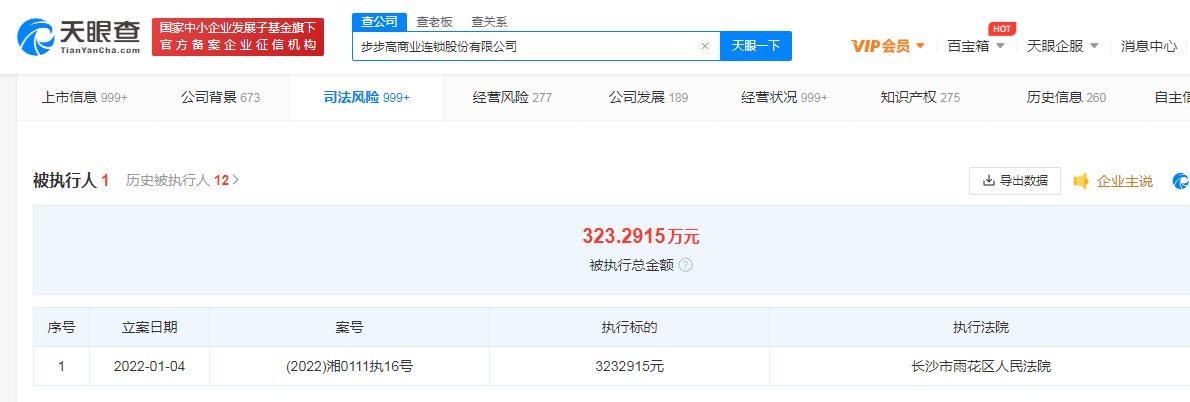This screenshot has height=402, width=1190.
Task: Click the help question mark beside 被执行总金额
Action: tap(685, 265)
